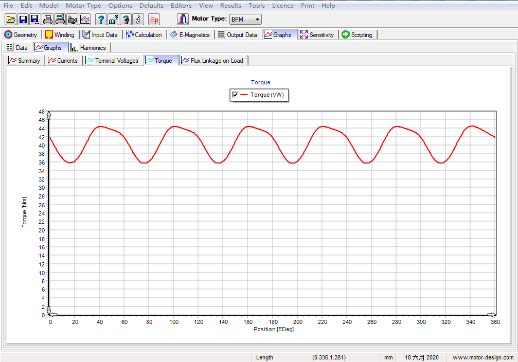This screenshot has height=362, width=518.
Task: Switch to the Geometry tab
Action: point(21,35)
